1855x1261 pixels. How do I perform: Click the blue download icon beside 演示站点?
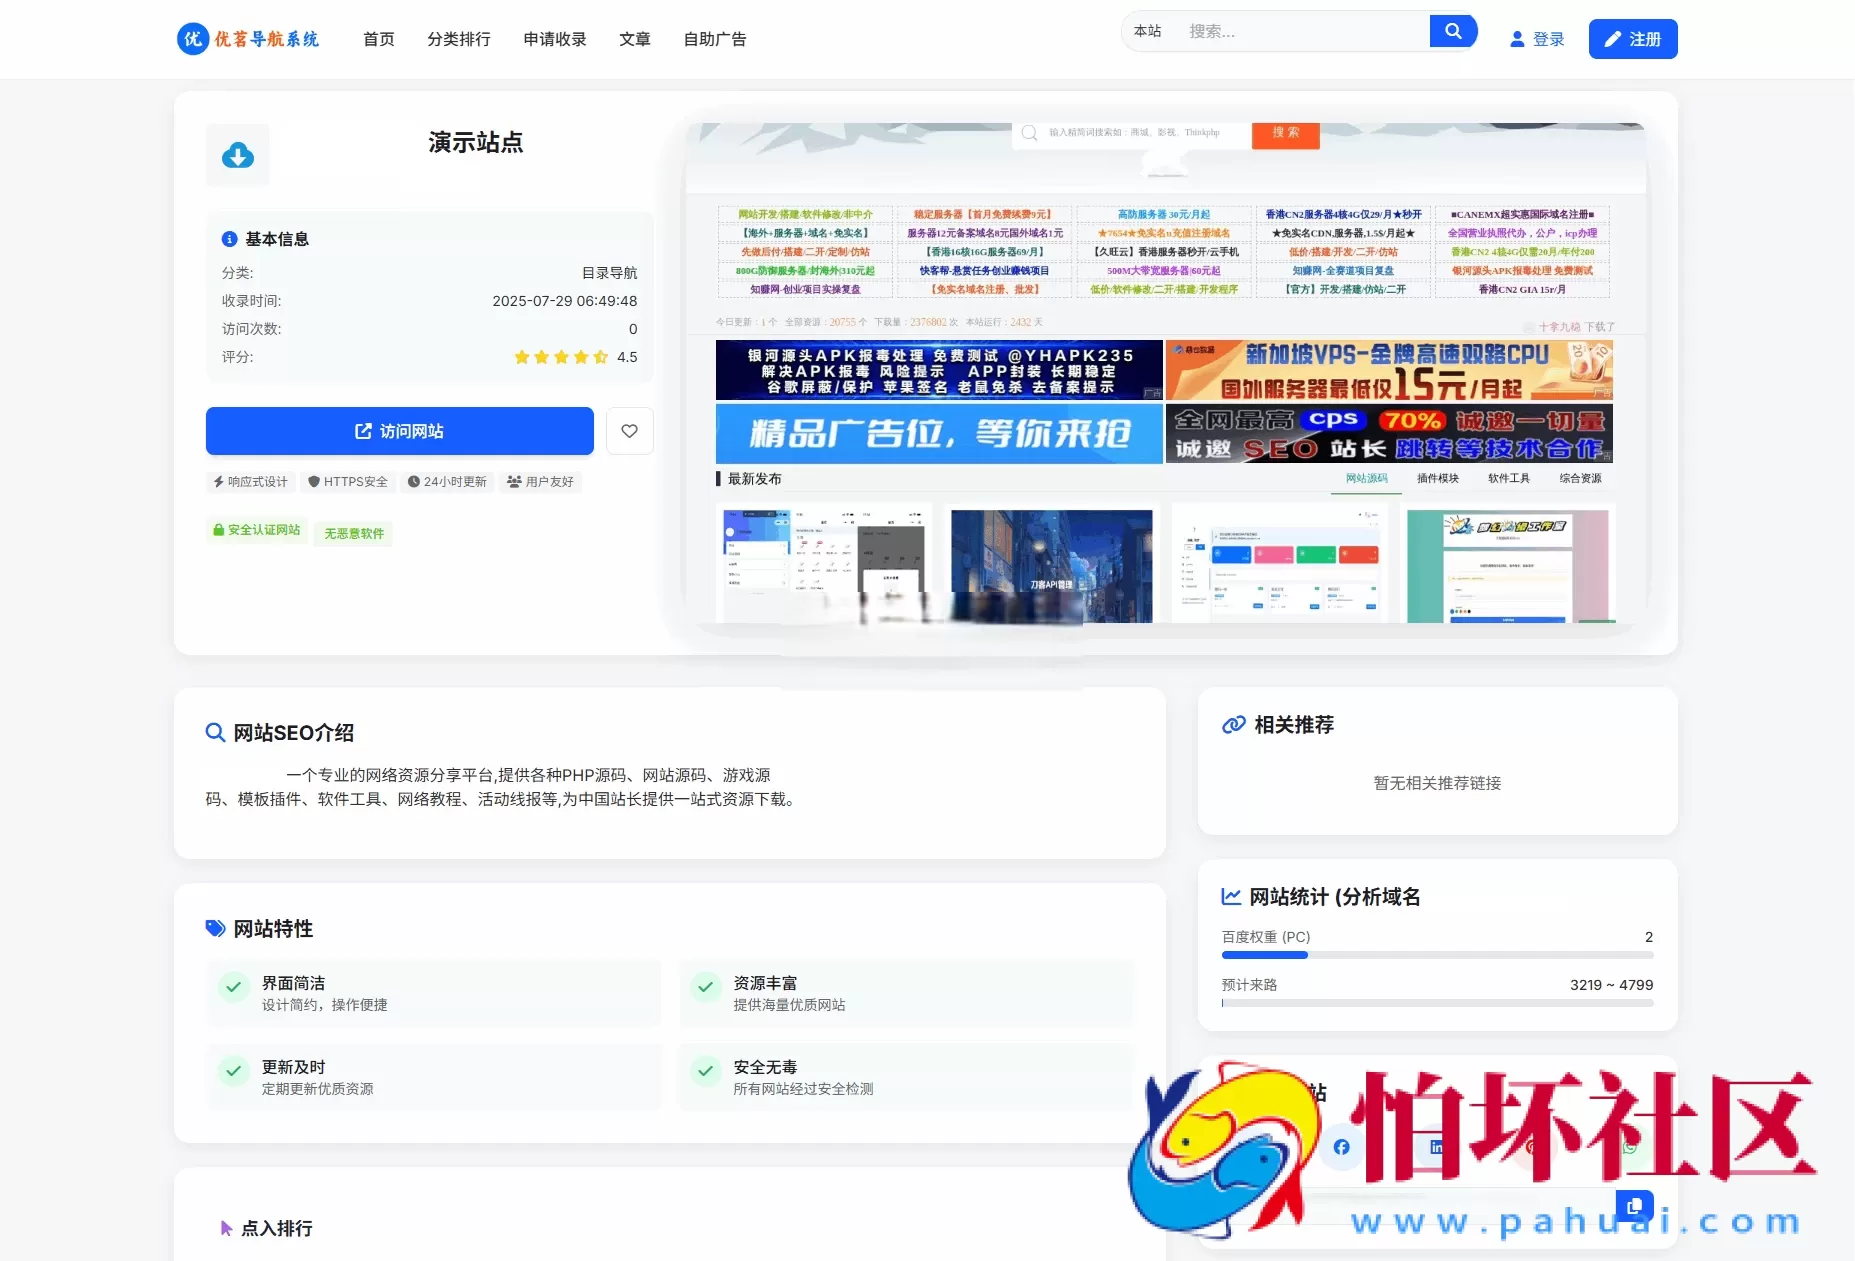click(237, 155)
